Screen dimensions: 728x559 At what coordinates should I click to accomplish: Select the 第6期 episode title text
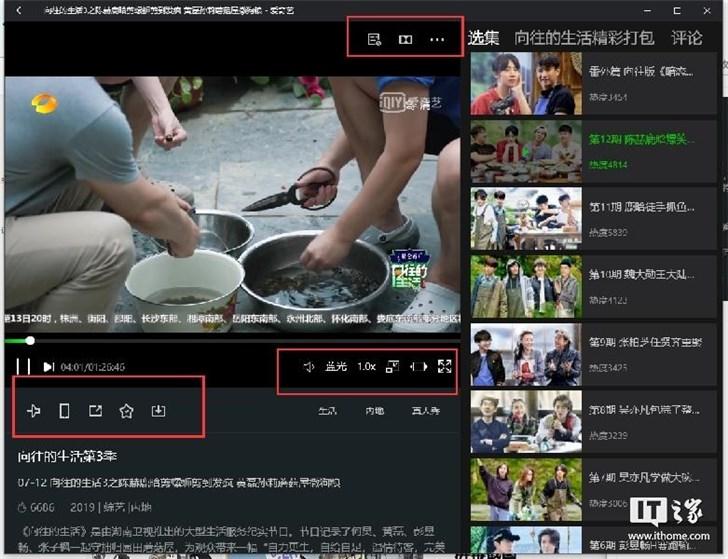[x=643, y=545]
